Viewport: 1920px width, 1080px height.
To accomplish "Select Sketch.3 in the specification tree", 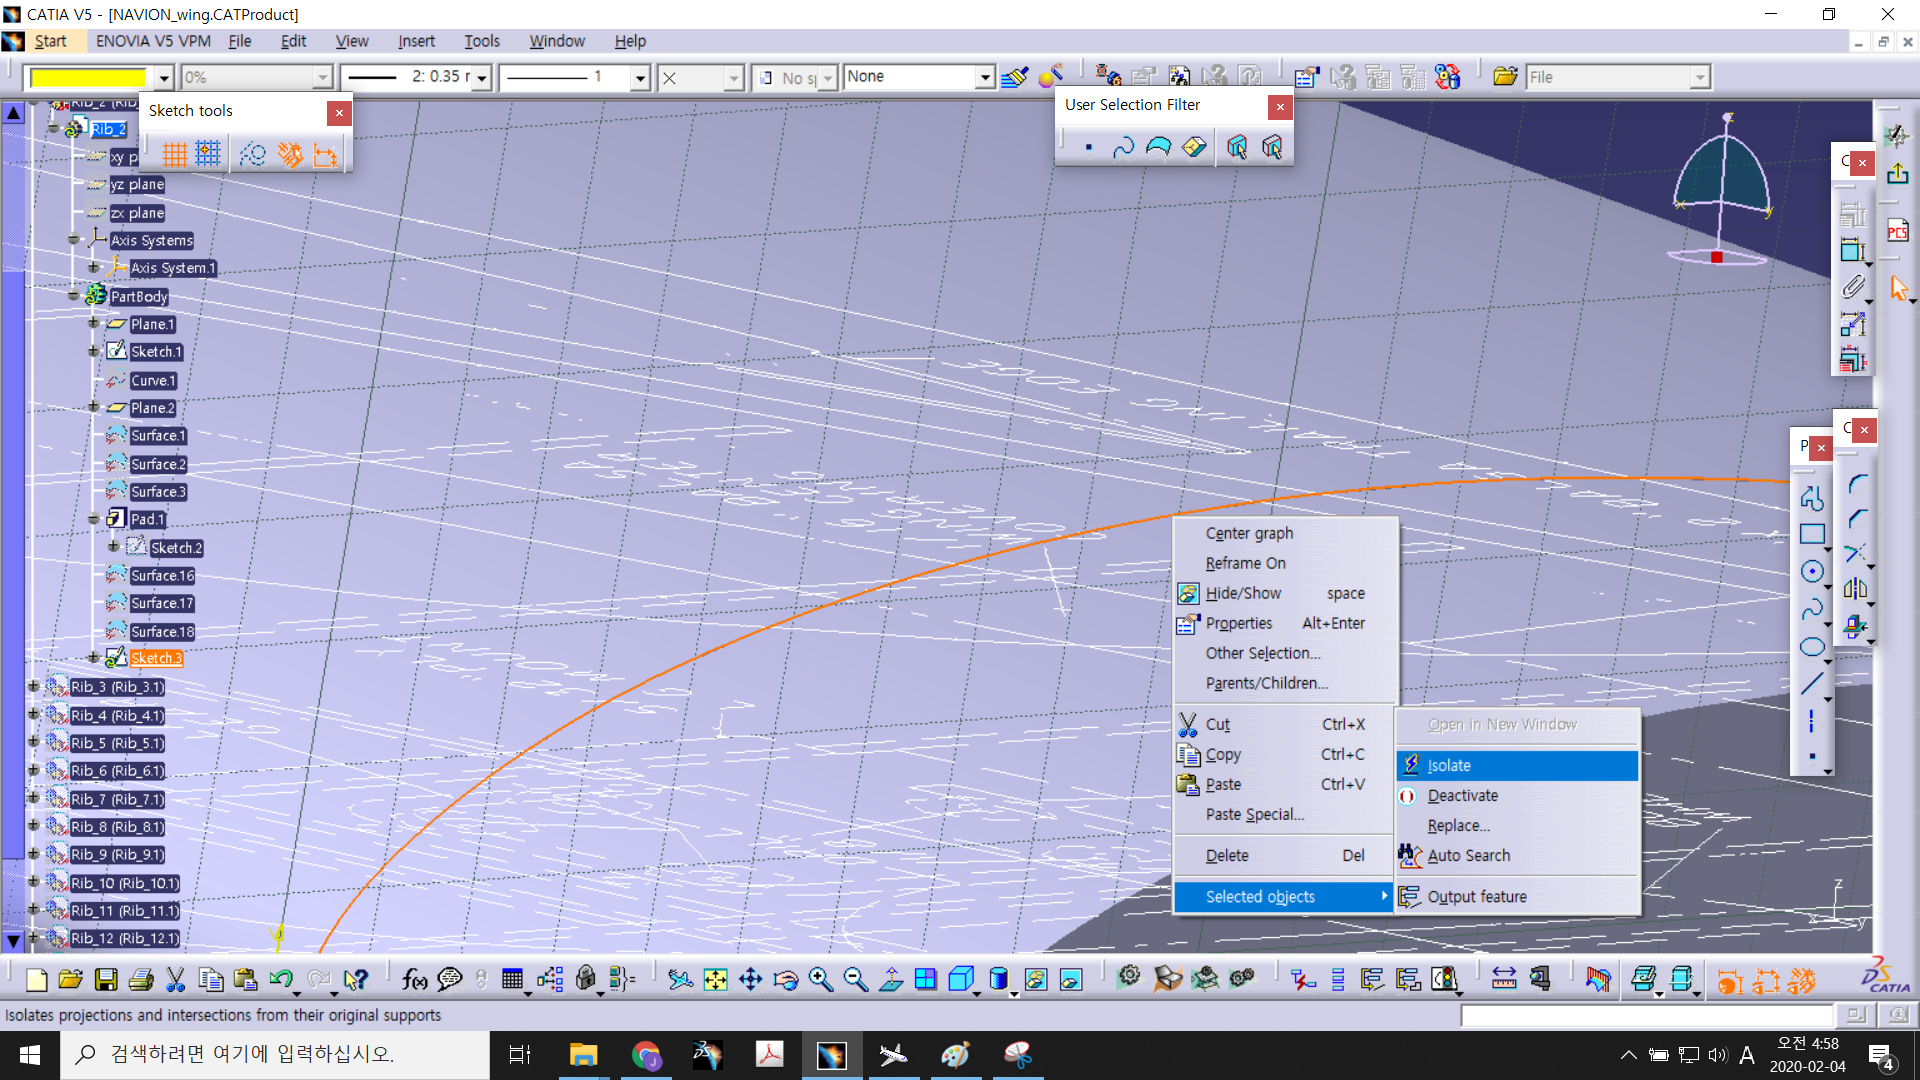I will 156,658.
